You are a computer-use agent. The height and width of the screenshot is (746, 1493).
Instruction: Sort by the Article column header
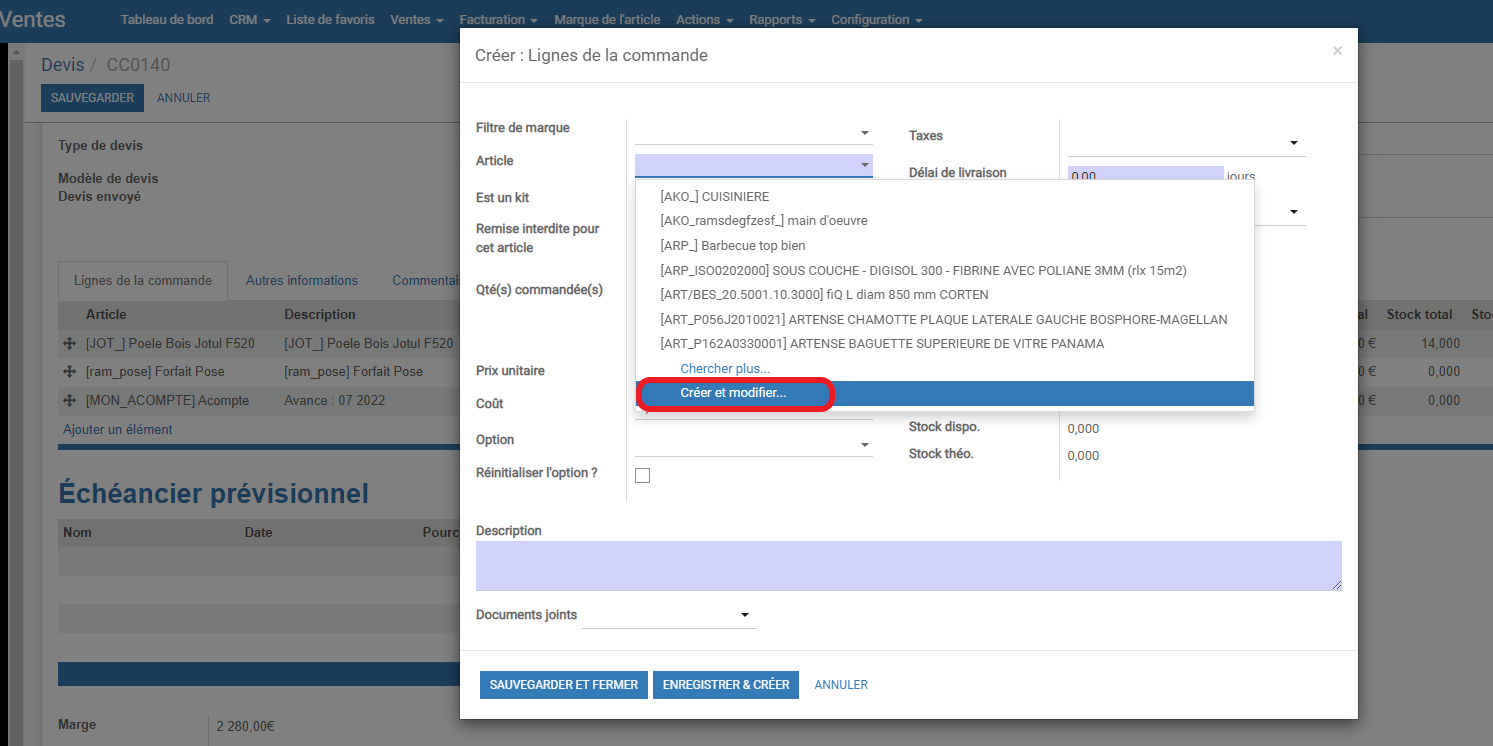tap(106, 314)
